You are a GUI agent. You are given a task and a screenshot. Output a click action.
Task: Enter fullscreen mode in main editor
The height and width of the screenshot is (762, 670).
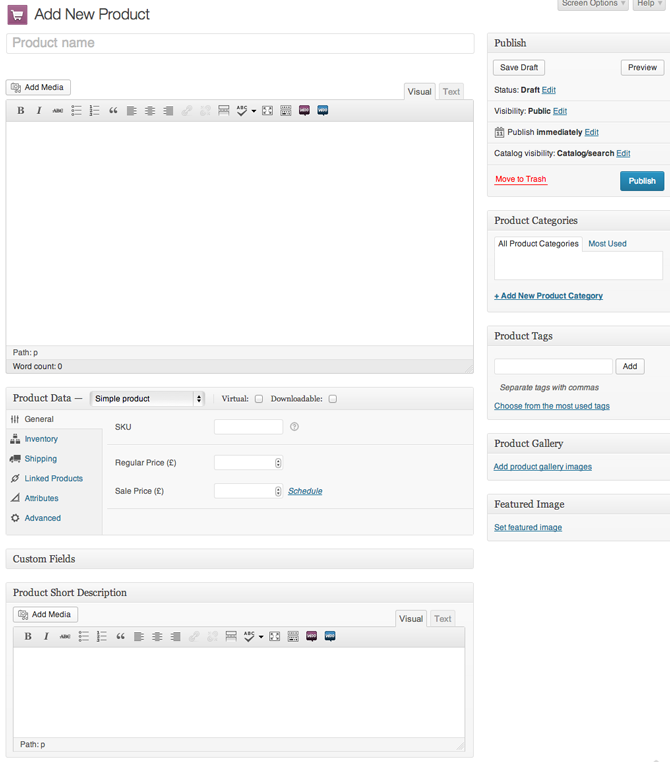click(x=267, y=111)
